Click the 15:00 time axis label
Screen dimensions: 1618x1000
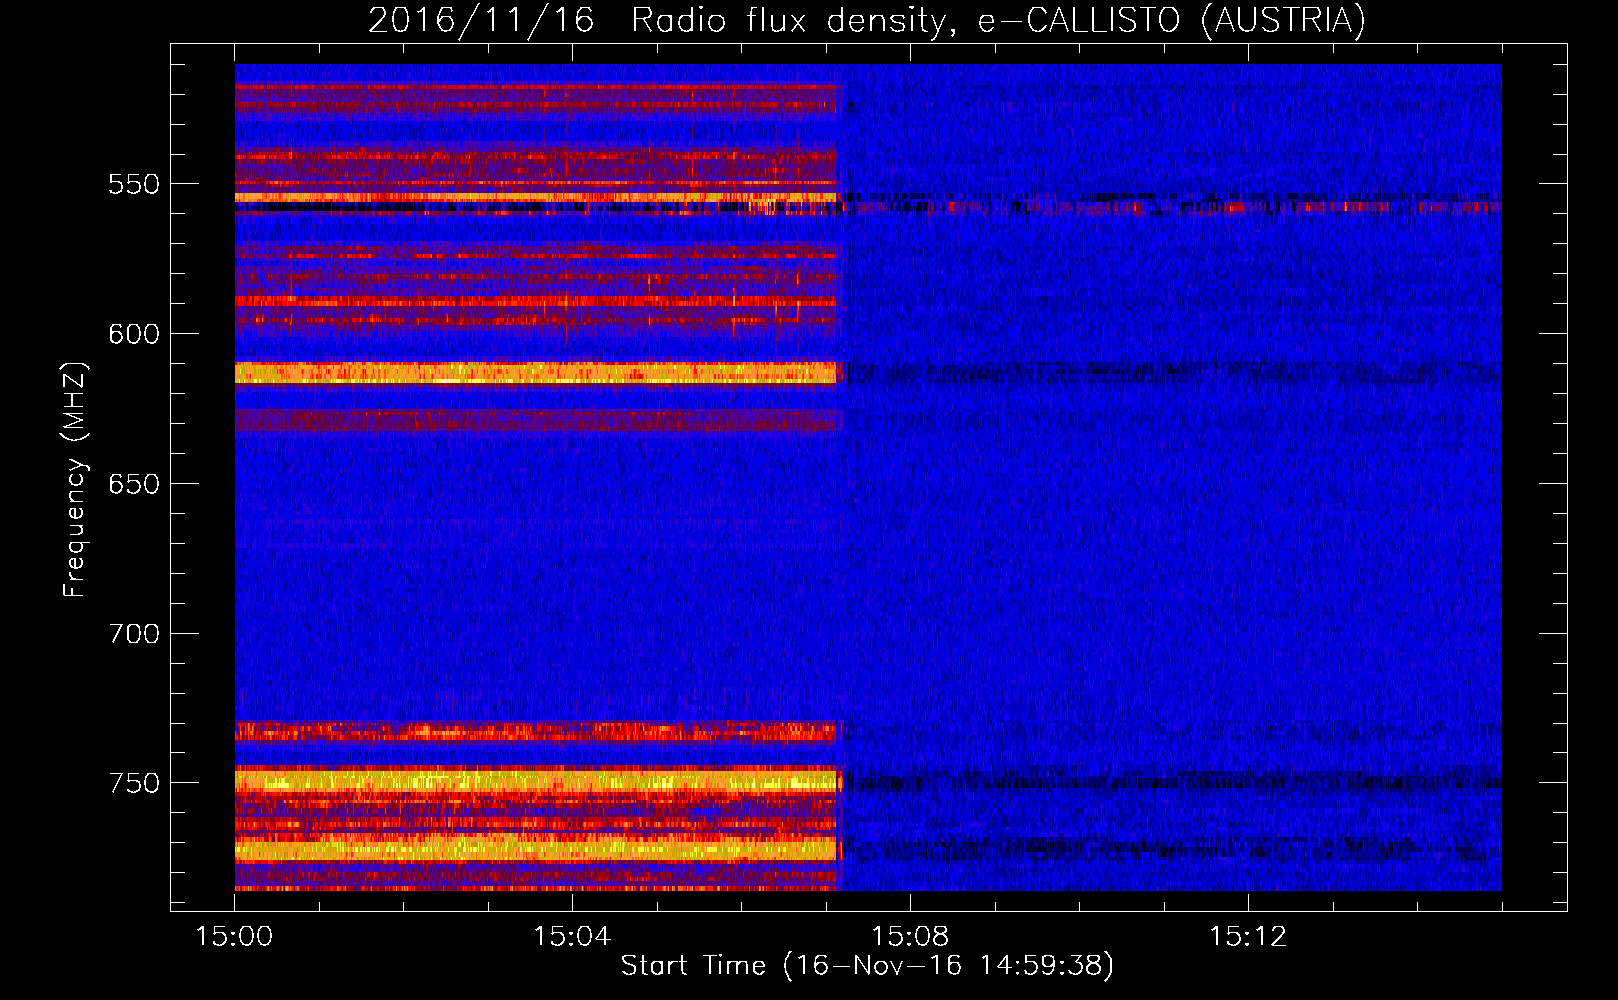(x=234, y=937)
